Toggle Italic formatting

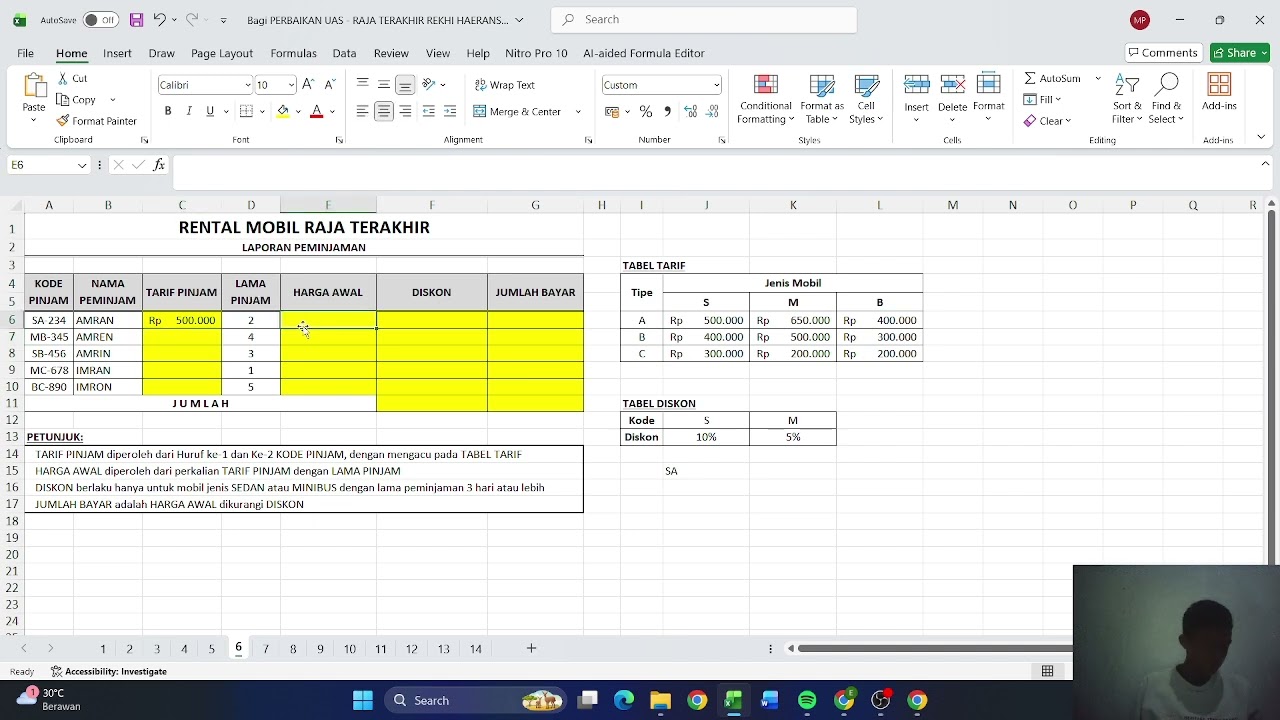pyautogui.click(x=189, y=112)
